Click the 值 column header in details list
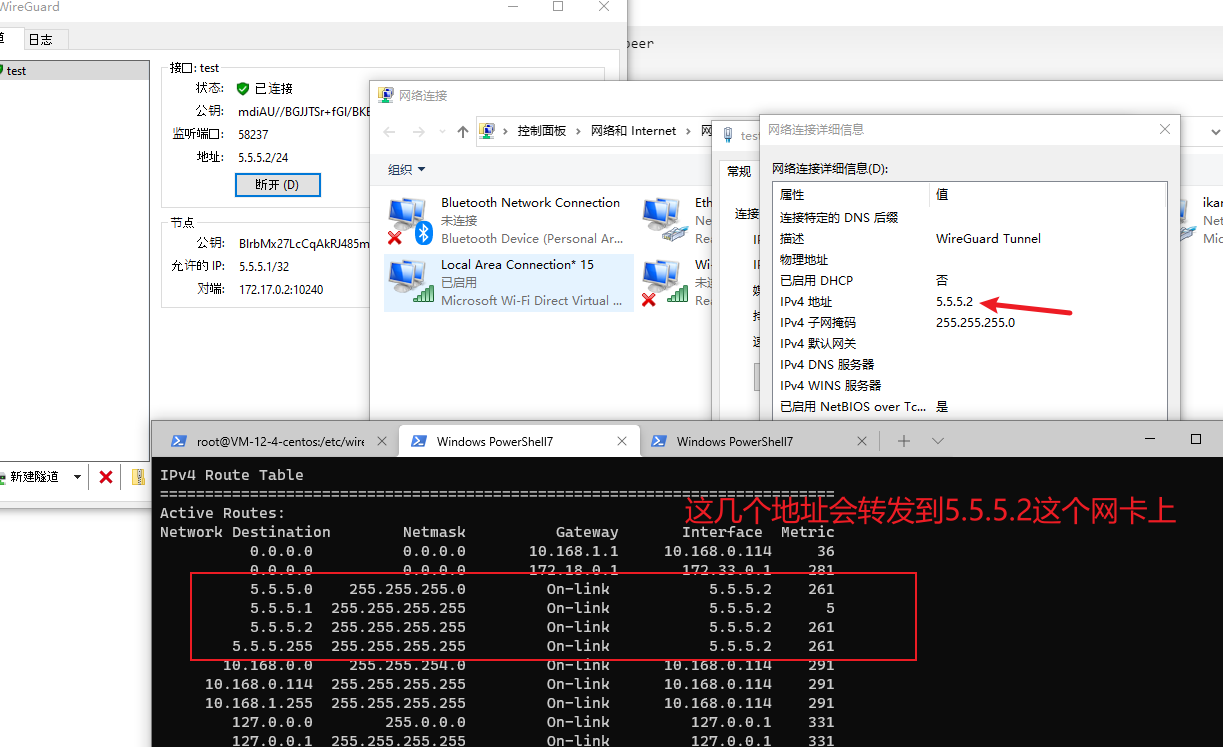This screenshot has height=747, width=1223. (1048, 195)
